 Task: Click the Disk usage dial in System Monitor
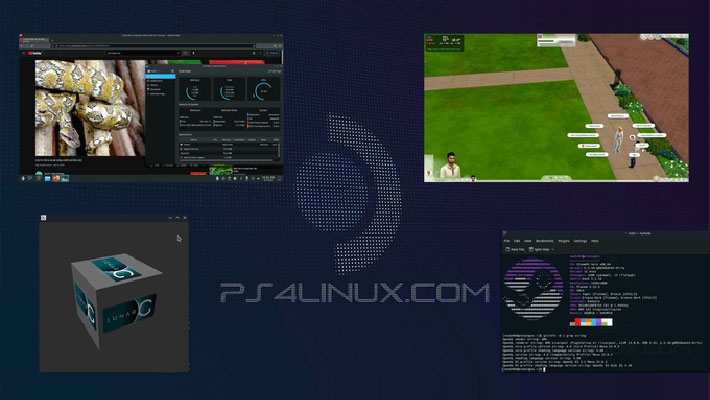point(229,92)
